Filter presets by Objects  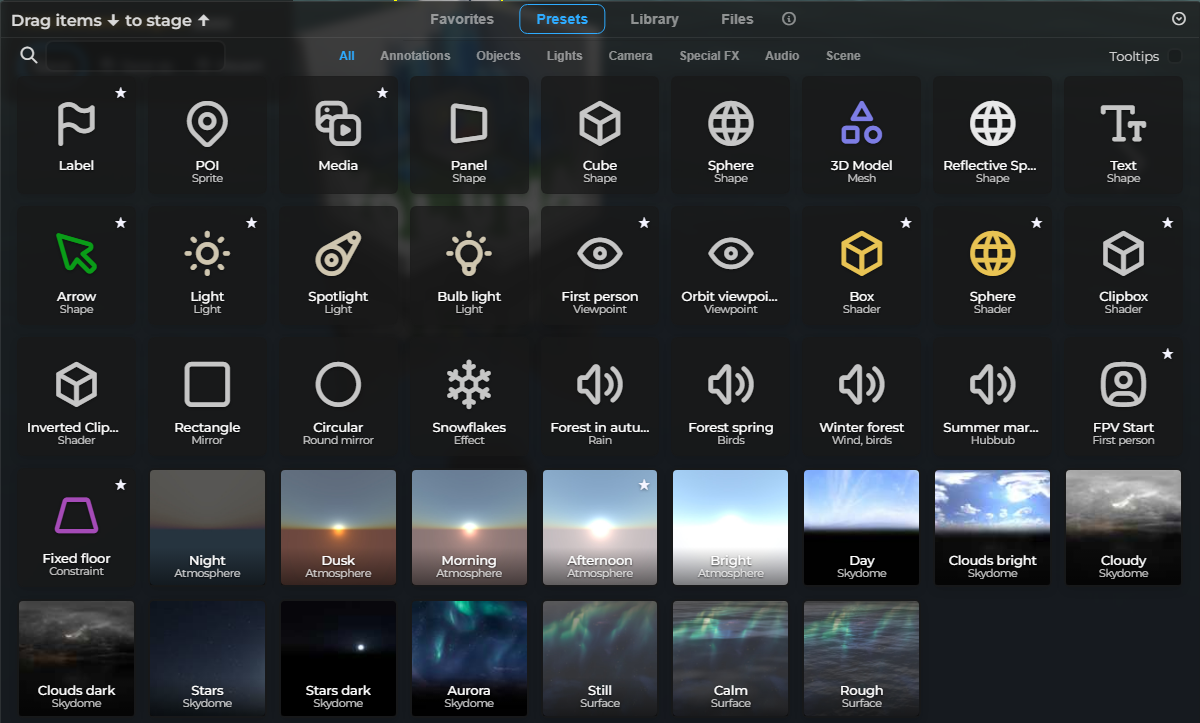pyautogui.click(x=498, y=56)
